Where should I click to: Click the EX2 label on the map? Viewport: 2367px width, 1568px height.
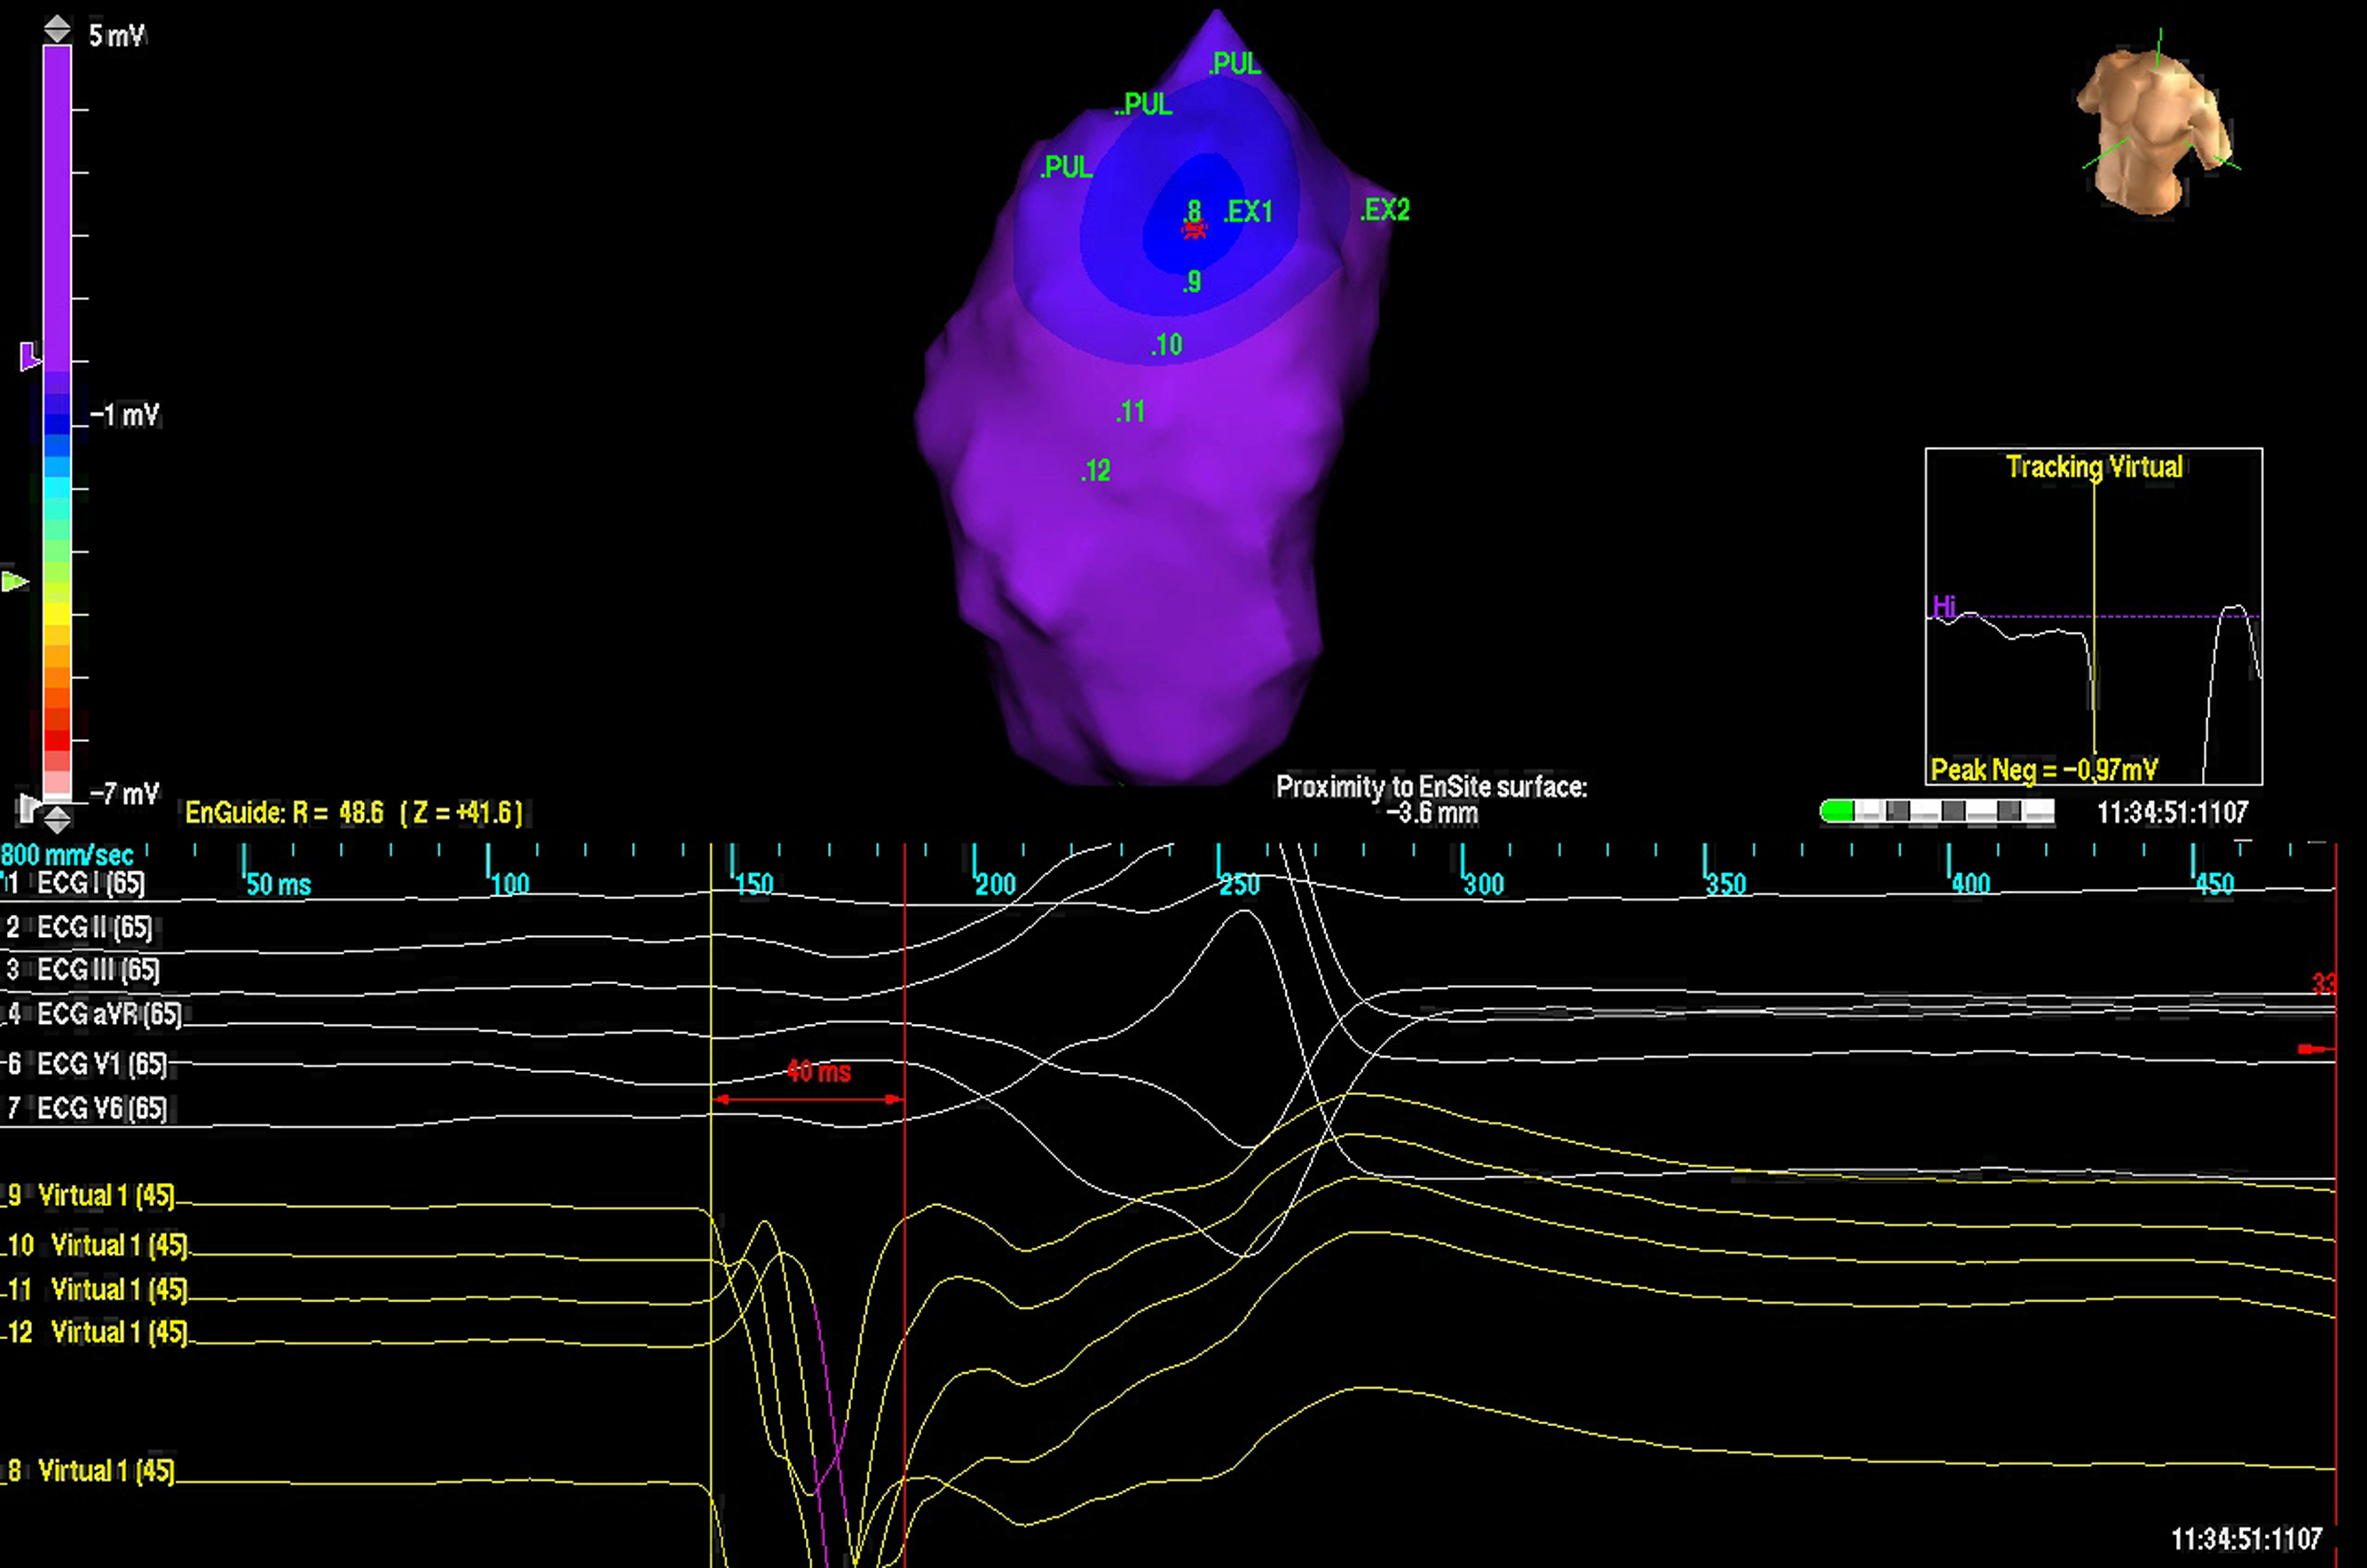pos(1386,210)
